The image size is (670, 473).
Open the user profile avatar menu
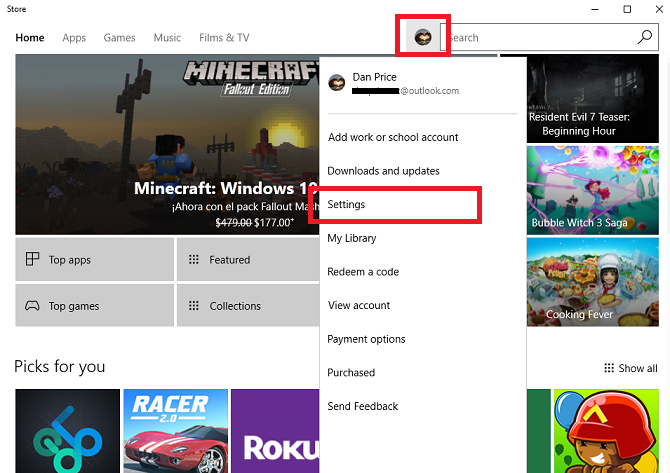pos(423,37)
